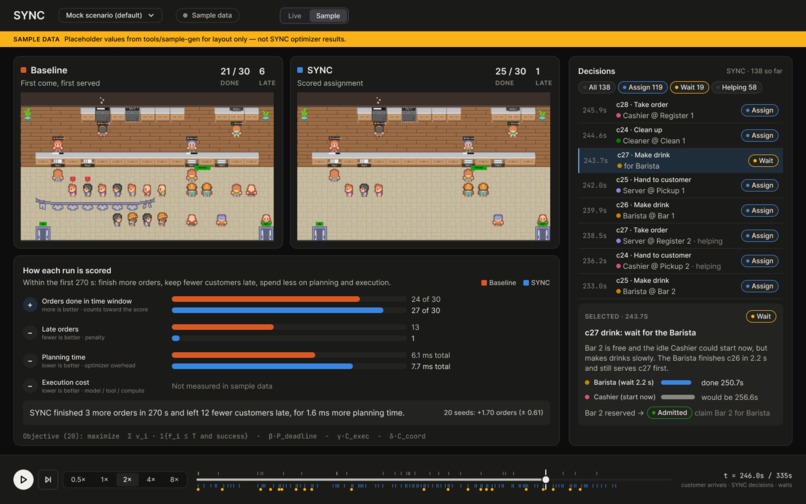Select c28 Take order decision row
The width and height of the screenshot is (806, 504).
pyautogui.click(x=680, y=110)
